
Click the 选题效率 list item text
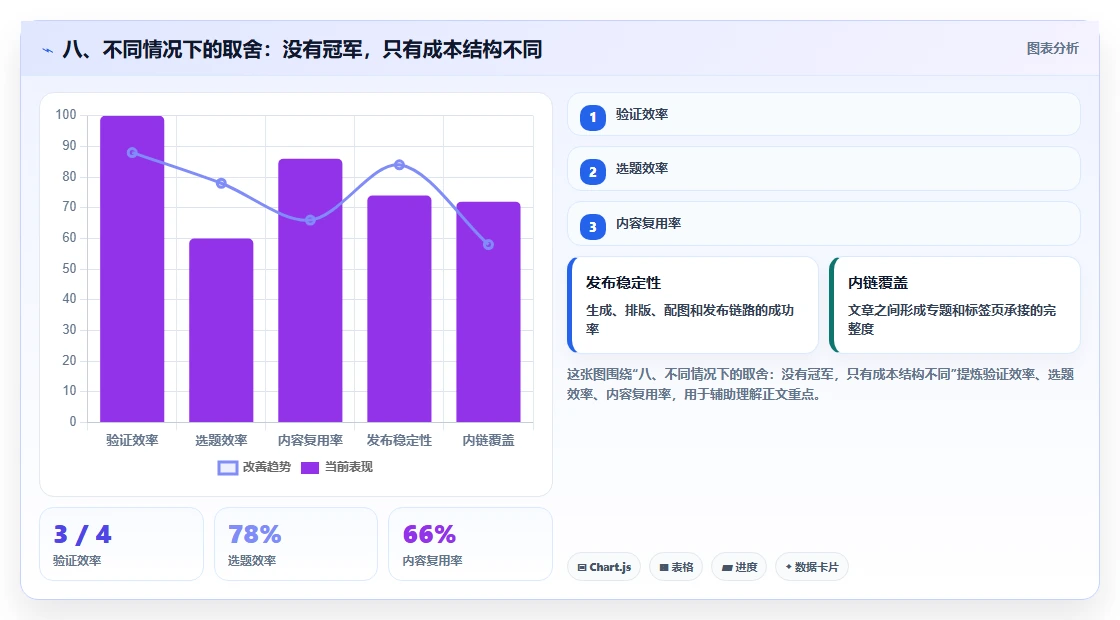pos(642,169)
